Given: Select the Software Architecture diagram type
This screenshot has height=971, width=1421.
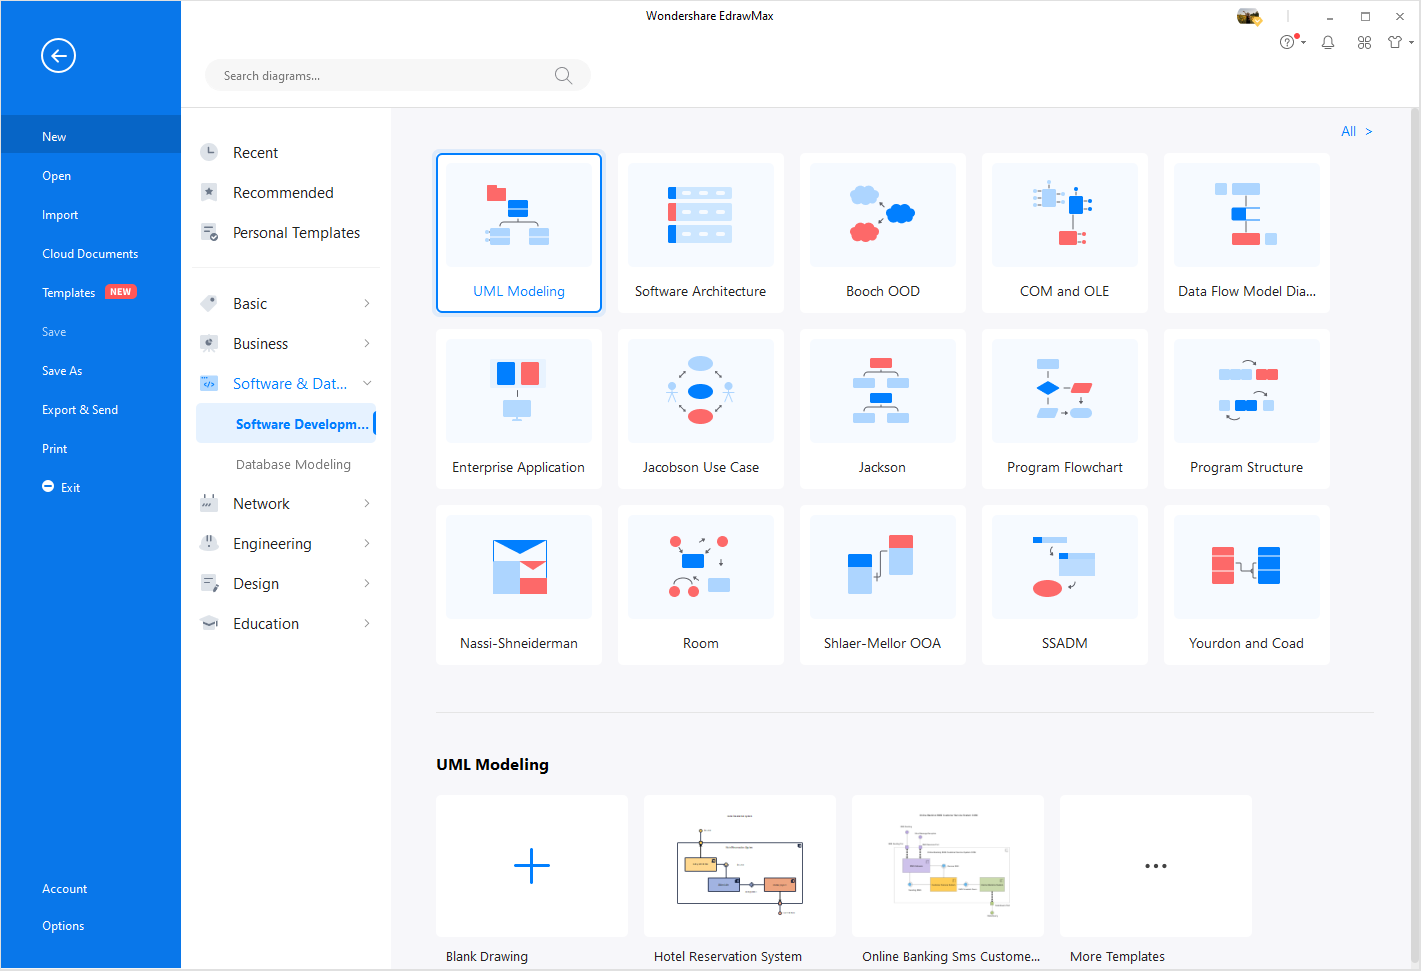Looking at the screenshot, I should (701, 233).
